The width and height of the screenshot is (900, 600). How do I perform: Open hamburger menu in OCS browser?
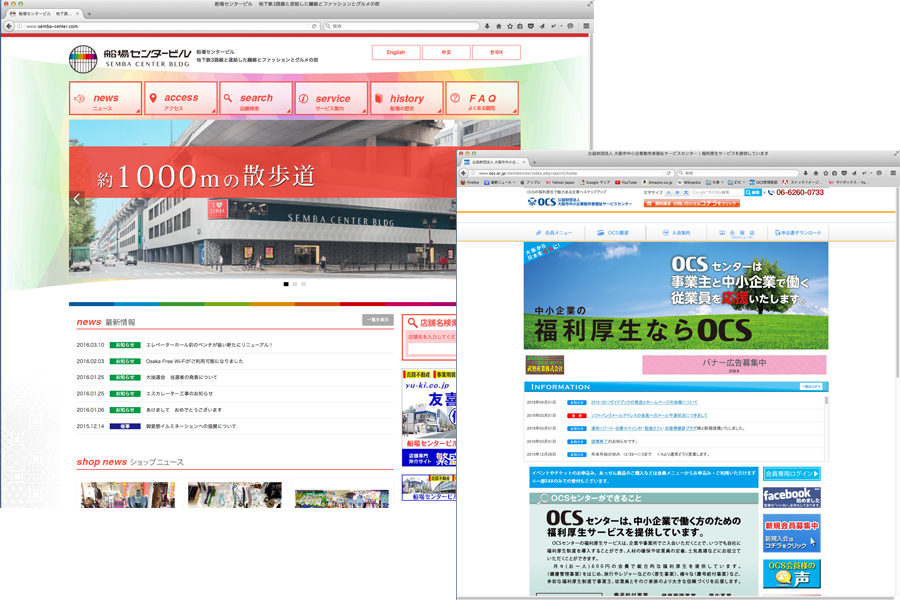pos(893,173)
